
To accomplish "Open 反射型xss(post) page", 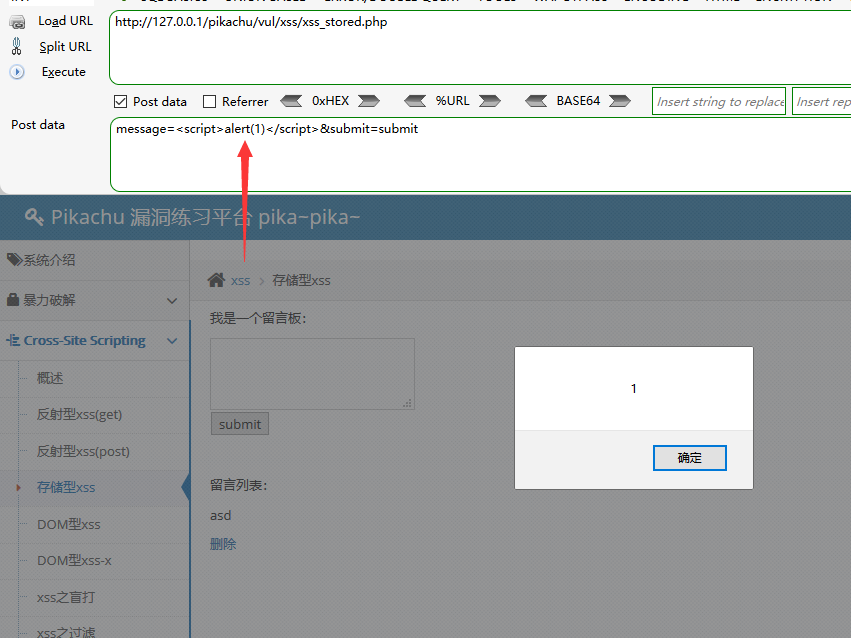I will tap(83, 451).
